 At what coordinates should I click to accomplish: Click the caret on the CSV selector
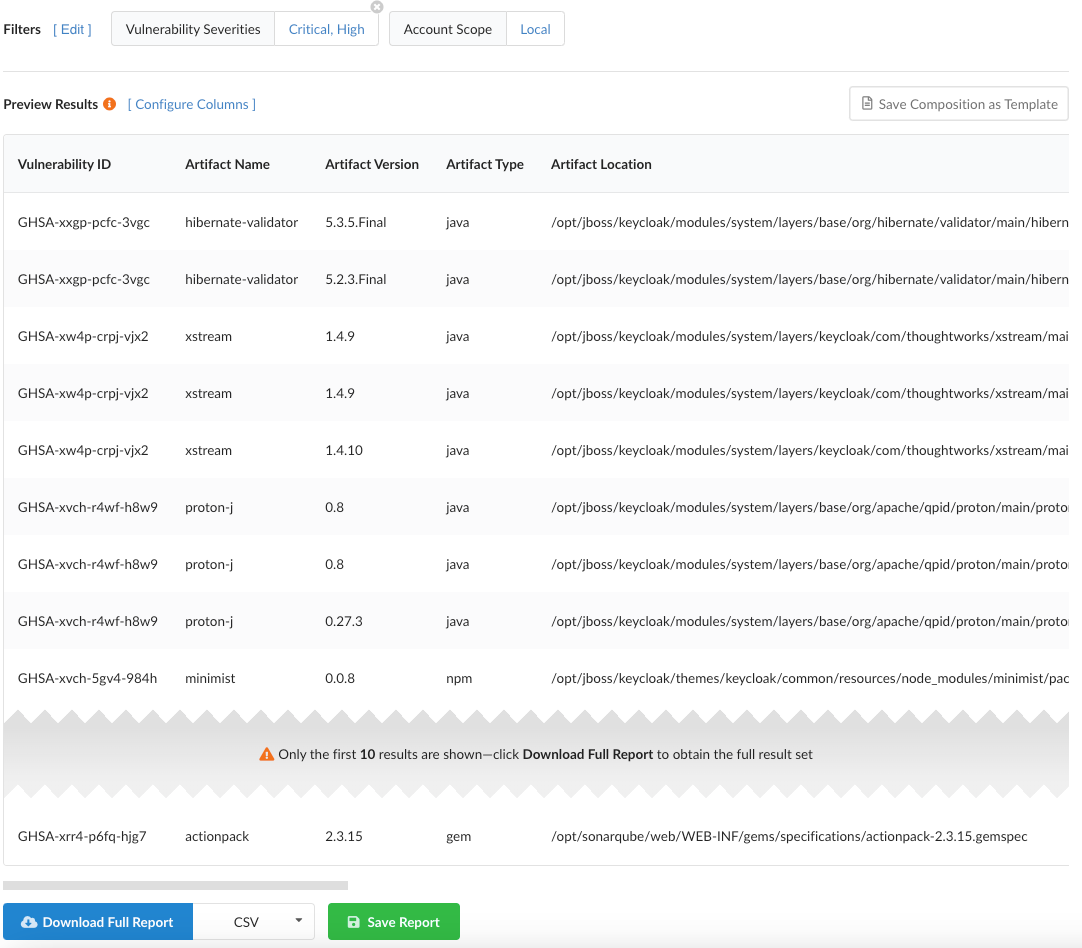[x=297, y=921]
